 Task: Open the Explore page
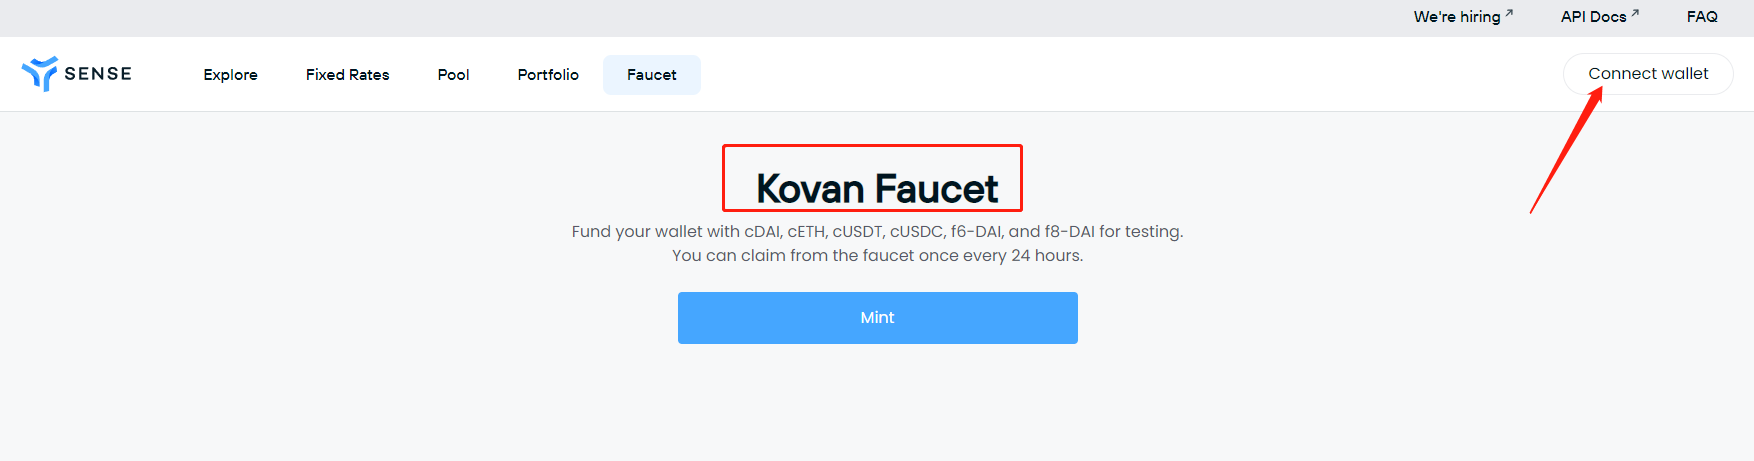click(x=230, y=75)
